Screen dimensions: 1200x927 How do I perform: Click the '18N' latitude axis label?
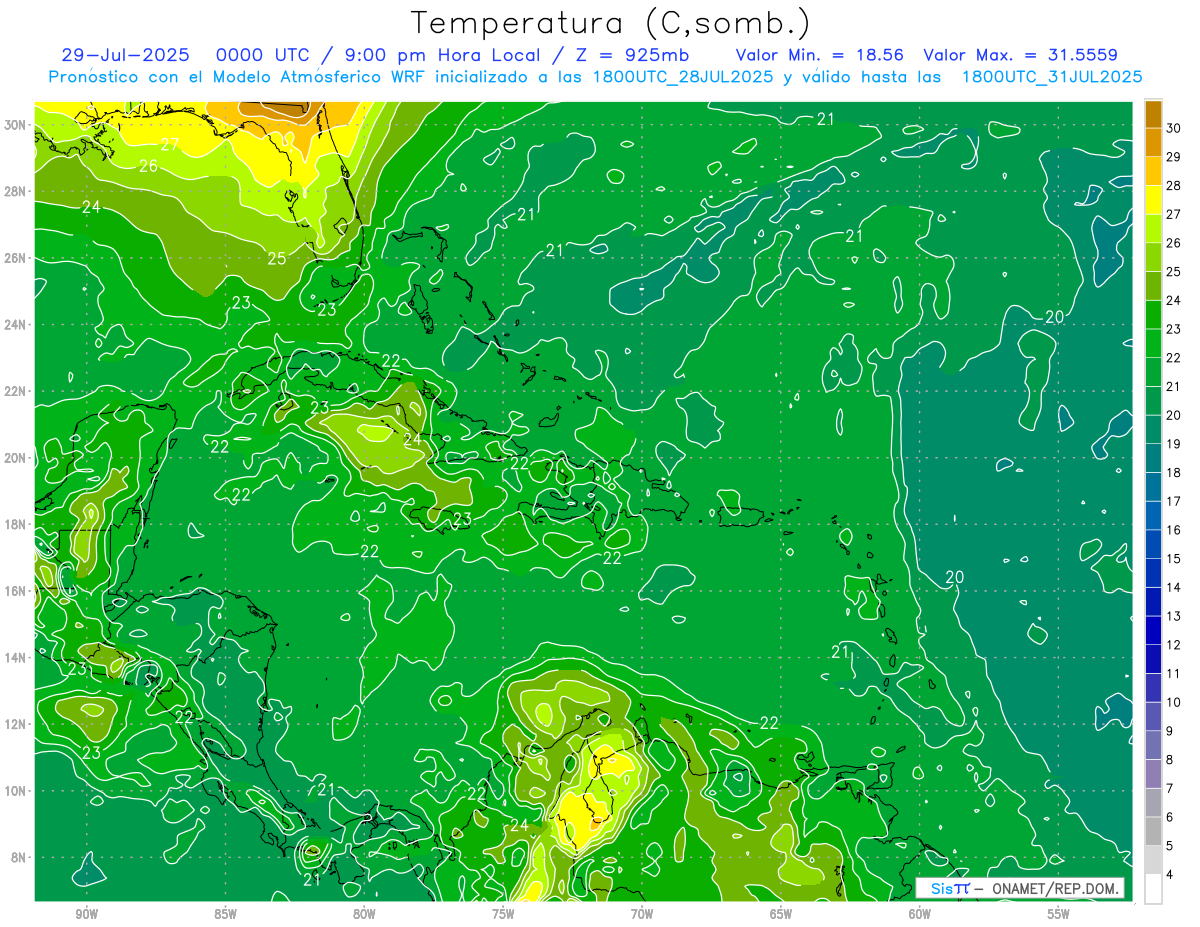pyautogui.click(x=15, y=524)
